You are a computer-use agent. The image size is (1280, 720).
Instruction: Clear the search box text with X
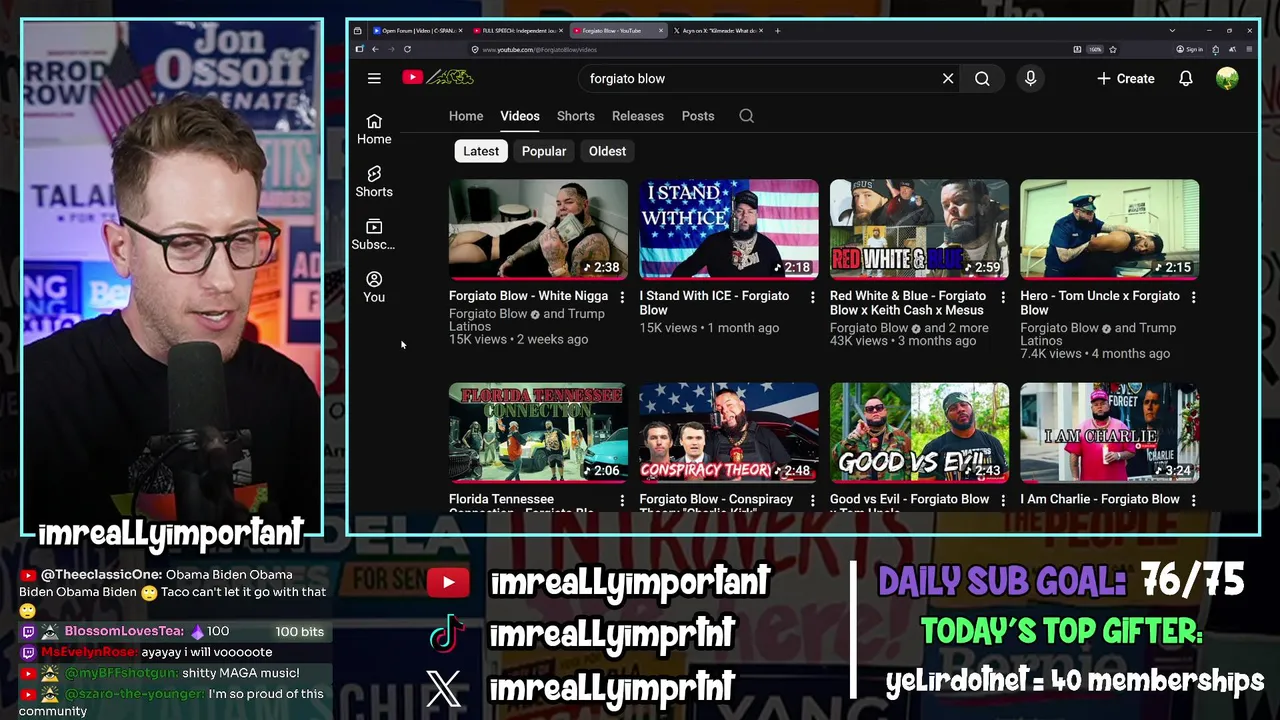click(x=948, y=78)
